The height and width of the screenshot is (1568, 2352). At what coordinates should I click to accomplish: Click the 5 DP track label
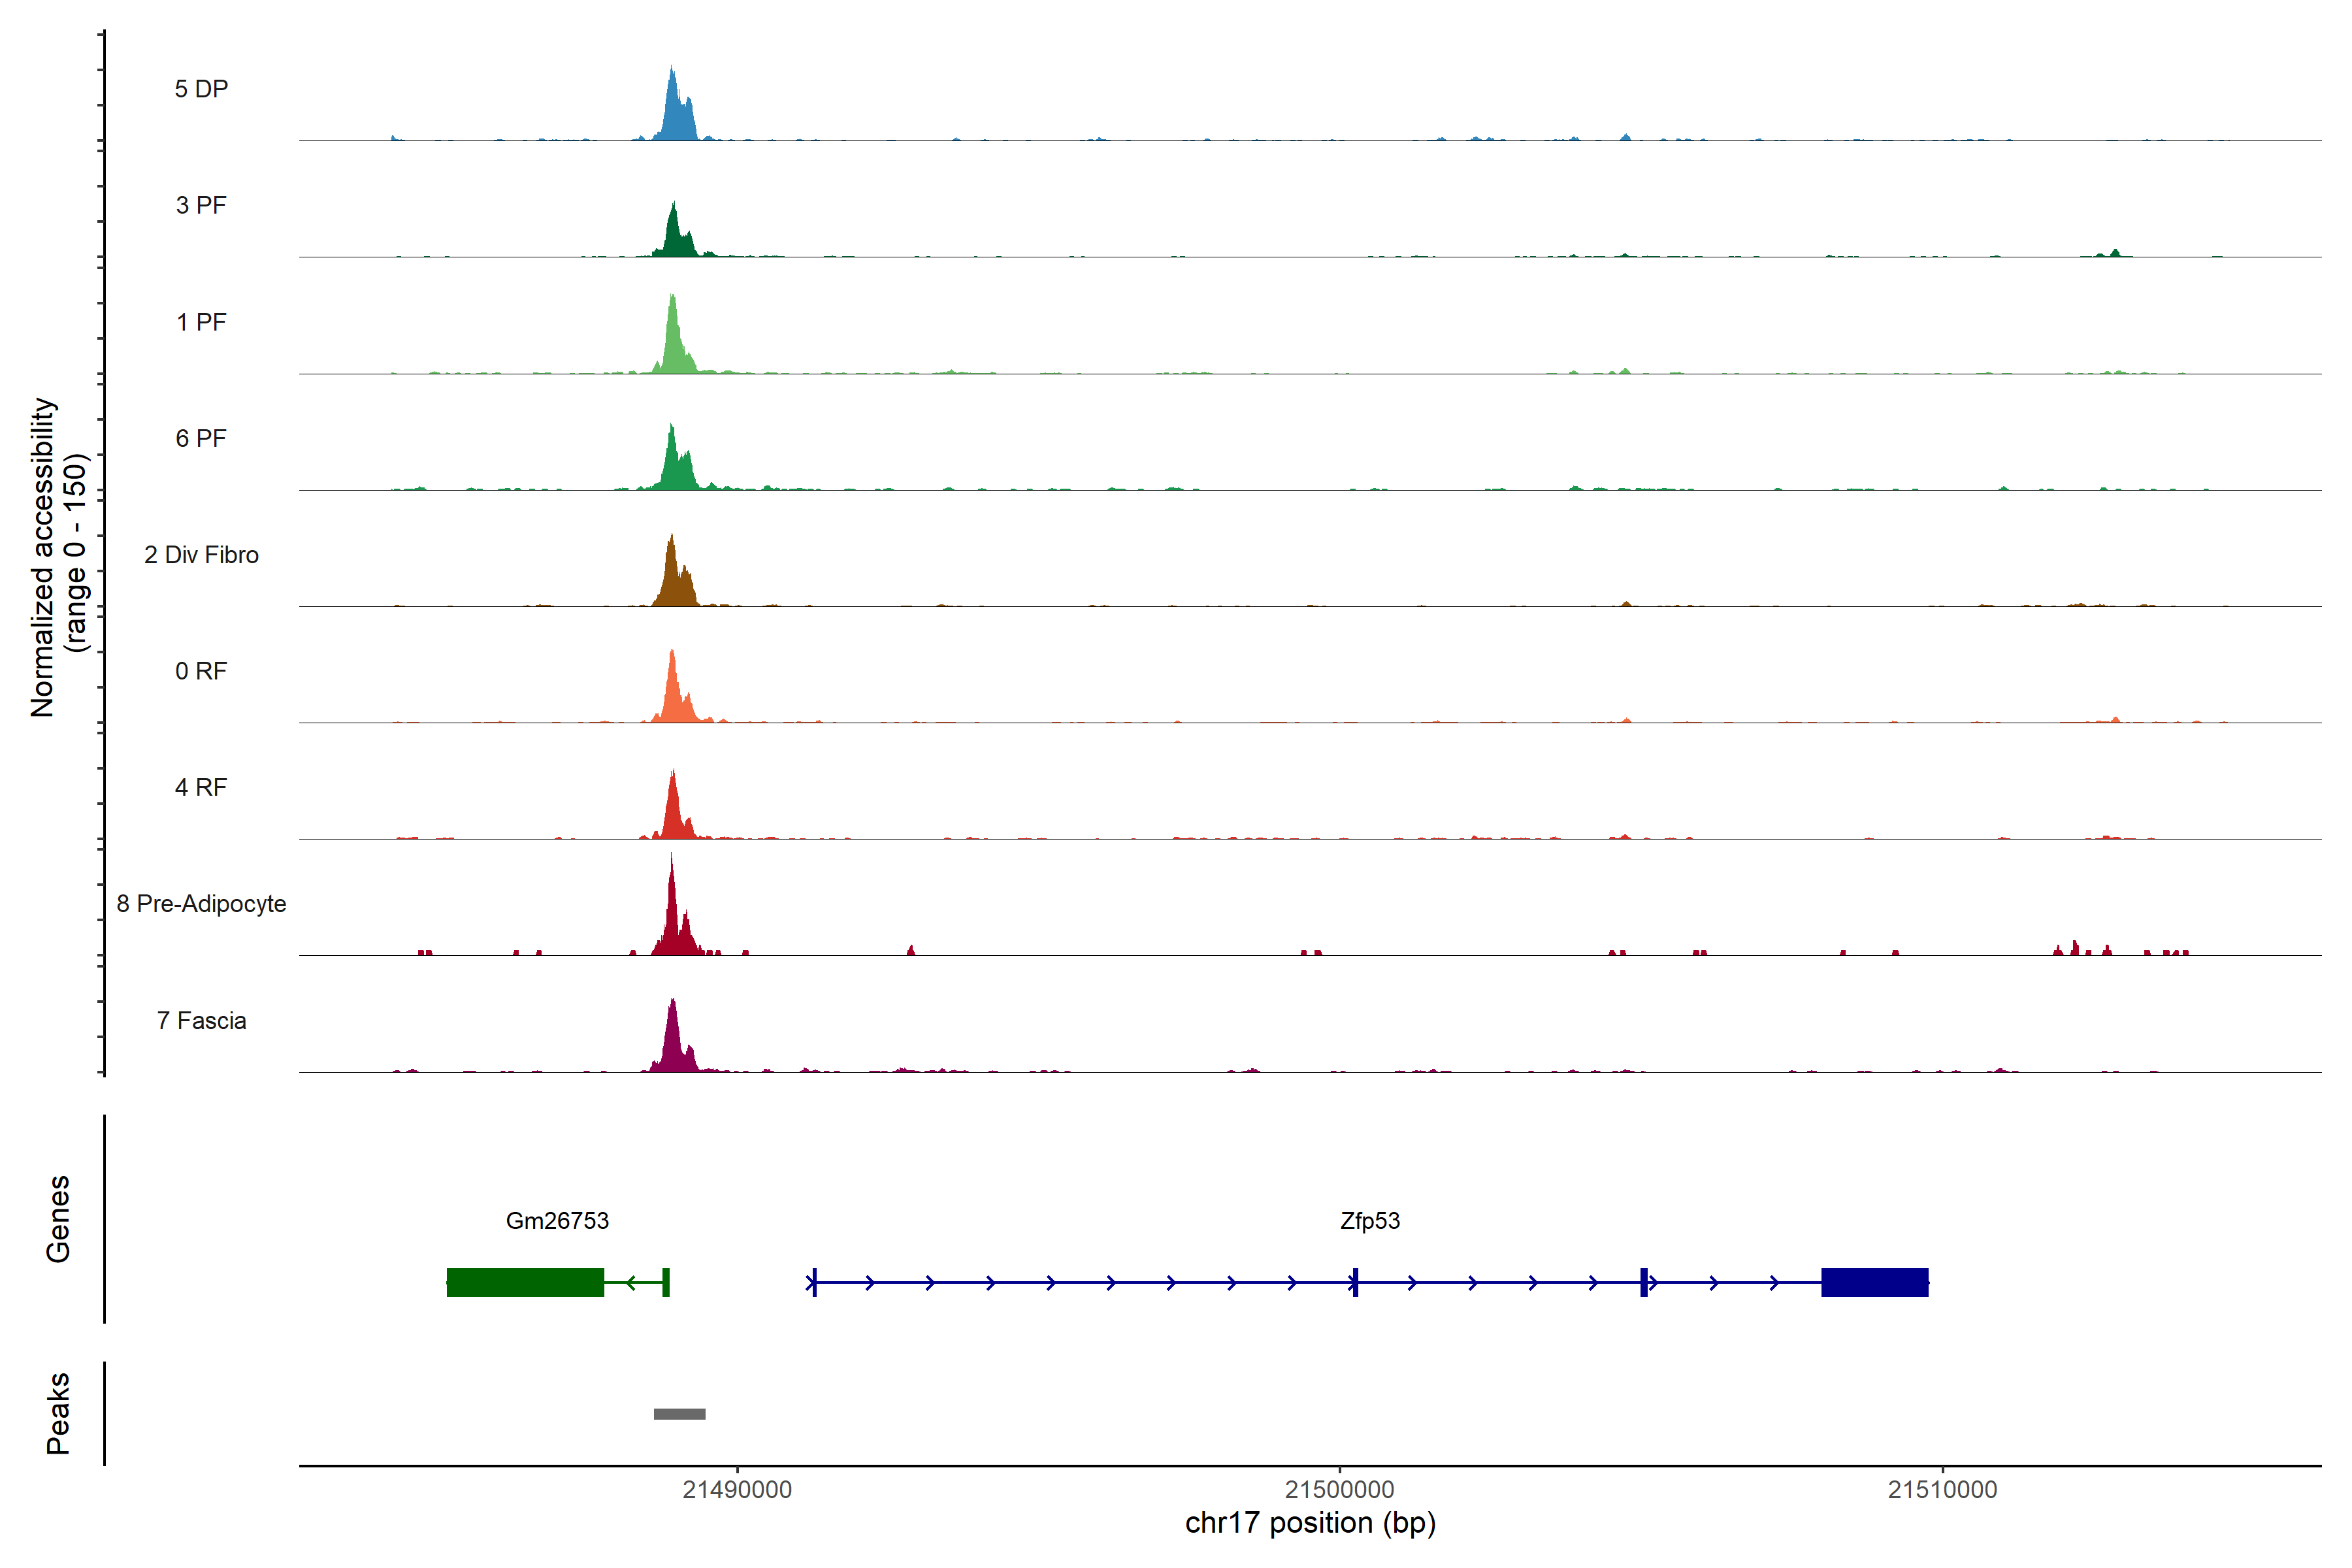click(x=201, y=89)
